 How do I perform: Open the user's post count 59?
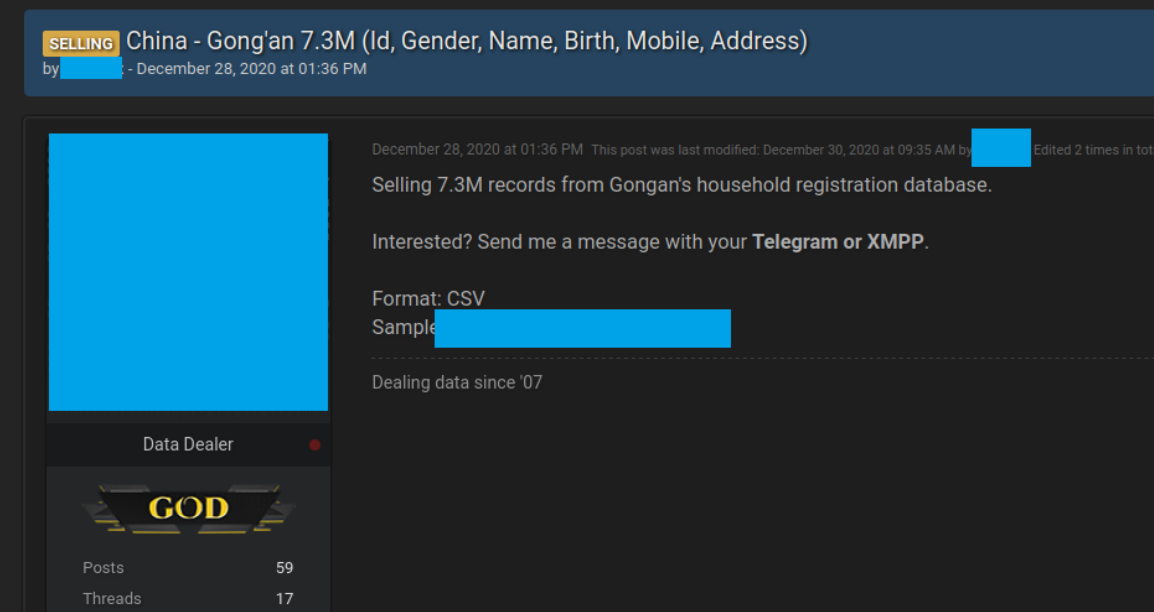[284, 568]
